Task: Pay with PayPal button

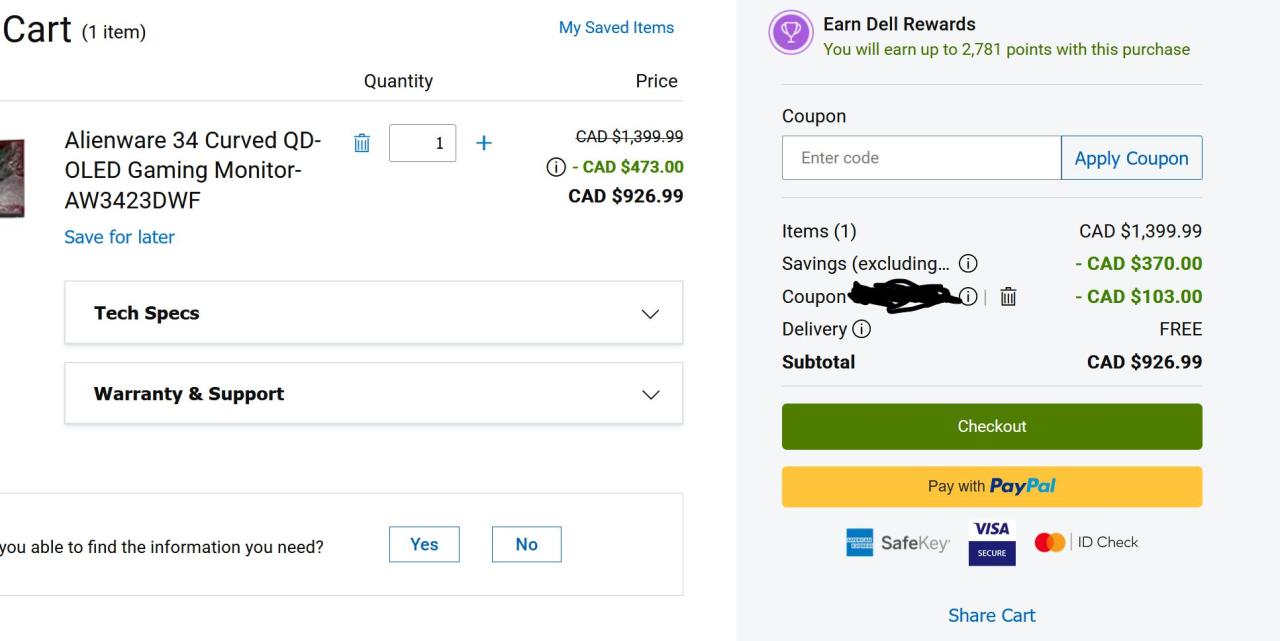Action: click(x=992, y=487)
